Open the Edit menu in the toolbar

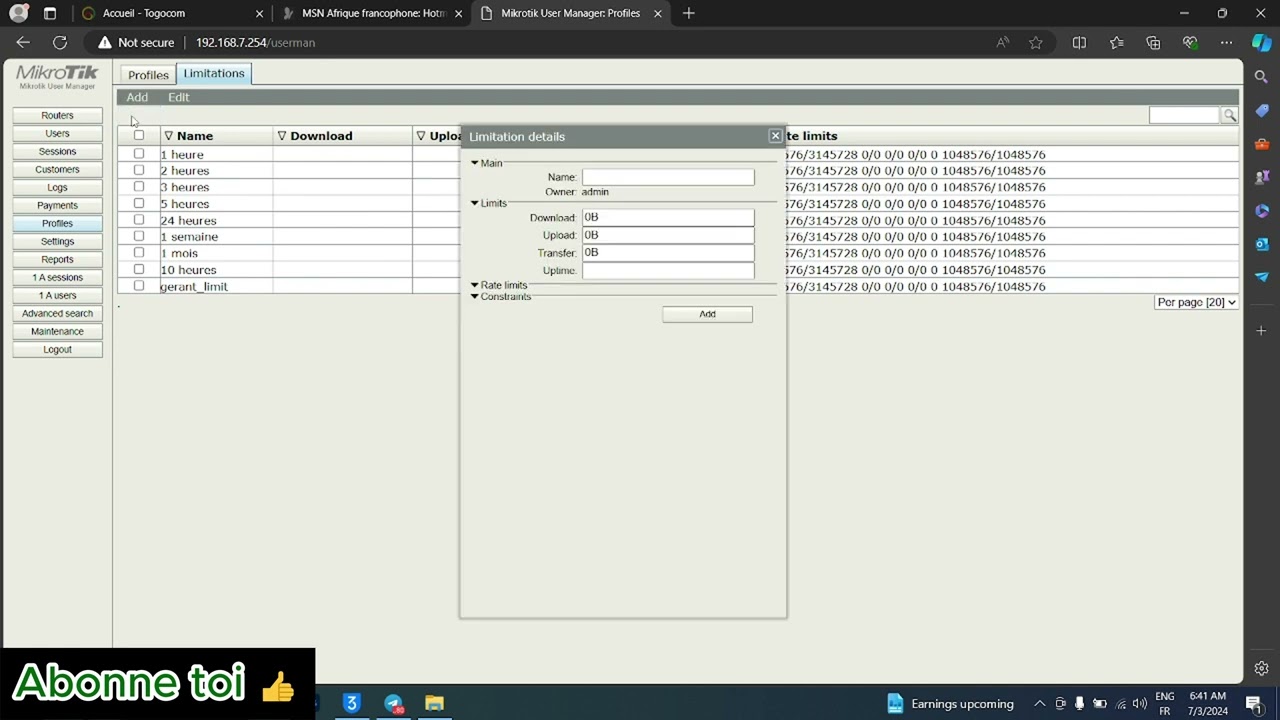(179, 97)
